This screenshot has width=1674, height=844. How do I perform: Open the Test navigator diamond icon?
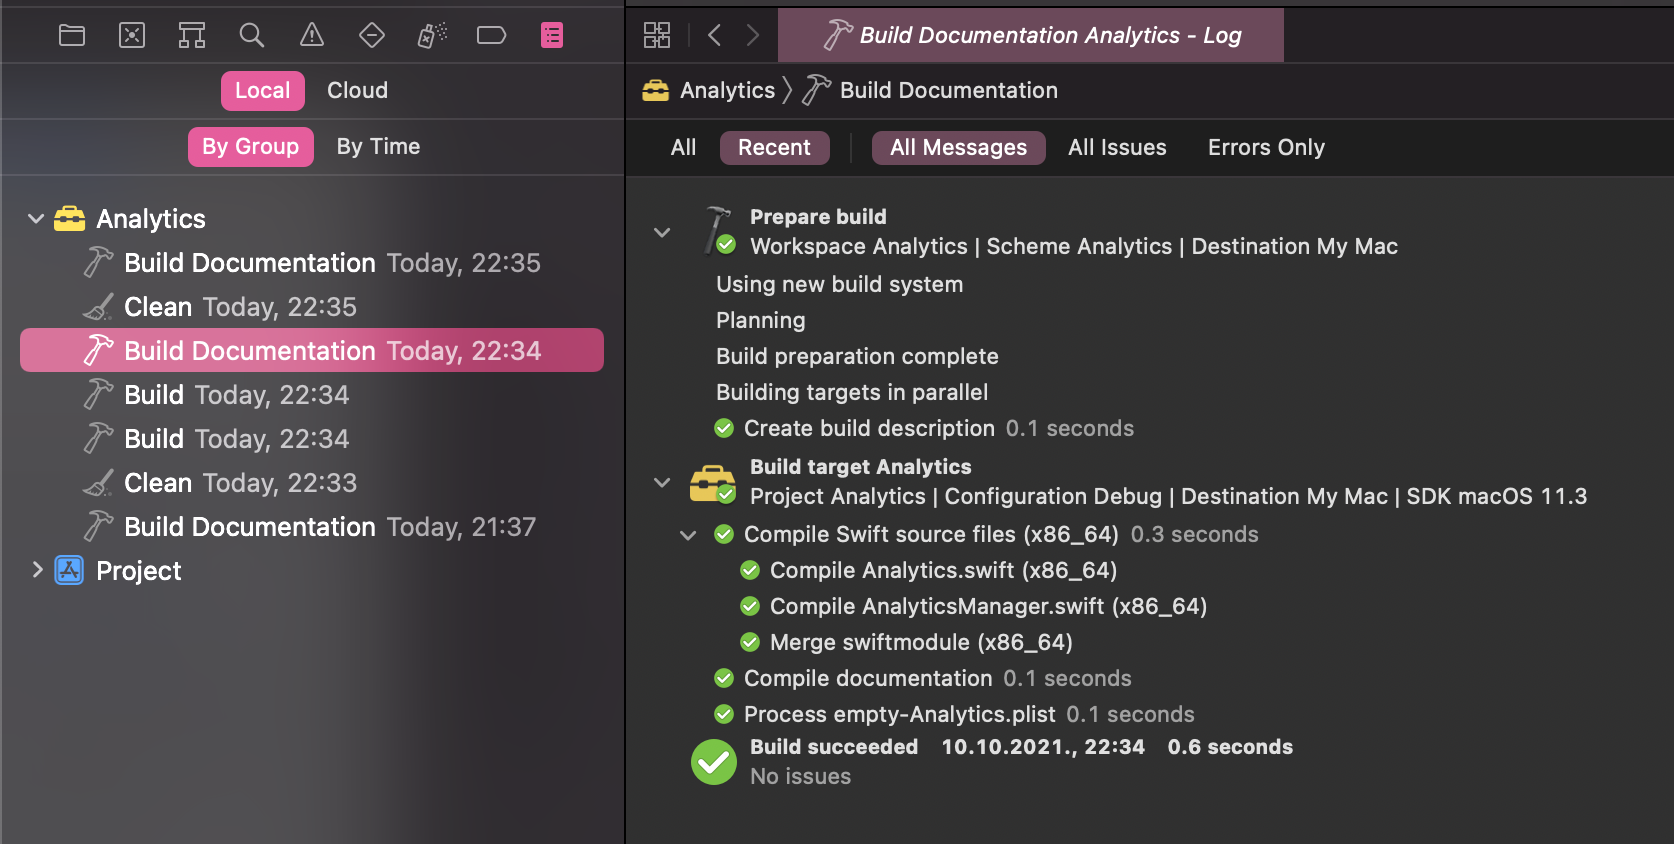(x=372, y=36)
